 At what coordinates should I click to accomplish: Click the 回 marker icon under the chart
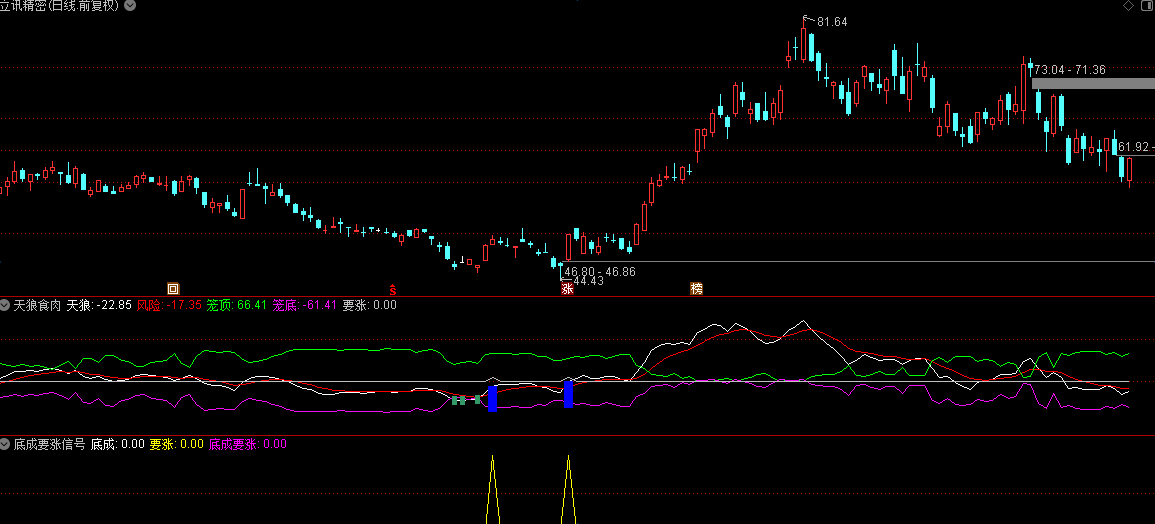(173, 289)
